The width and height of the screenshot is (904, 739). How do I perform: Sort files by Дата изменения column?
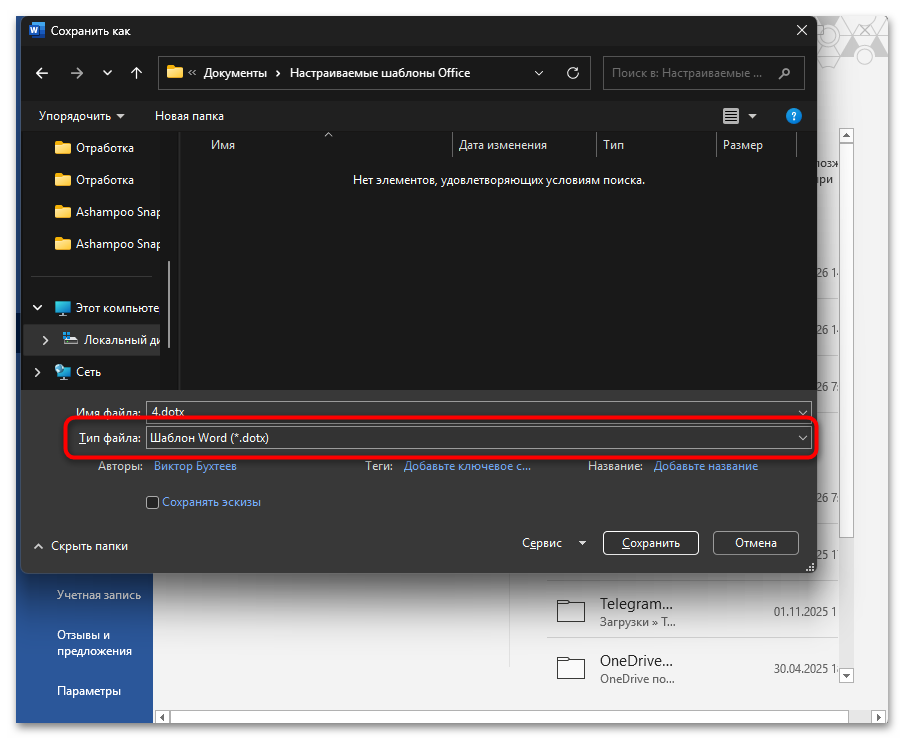click(503, 145)
